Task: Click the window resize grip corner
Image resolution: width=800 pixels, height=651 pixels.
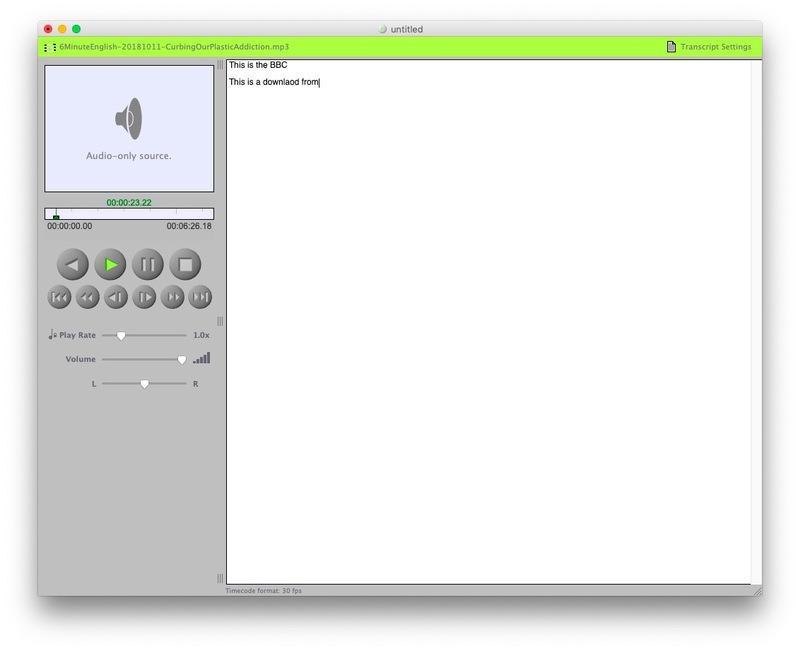Action: click(x=758, y=591)
